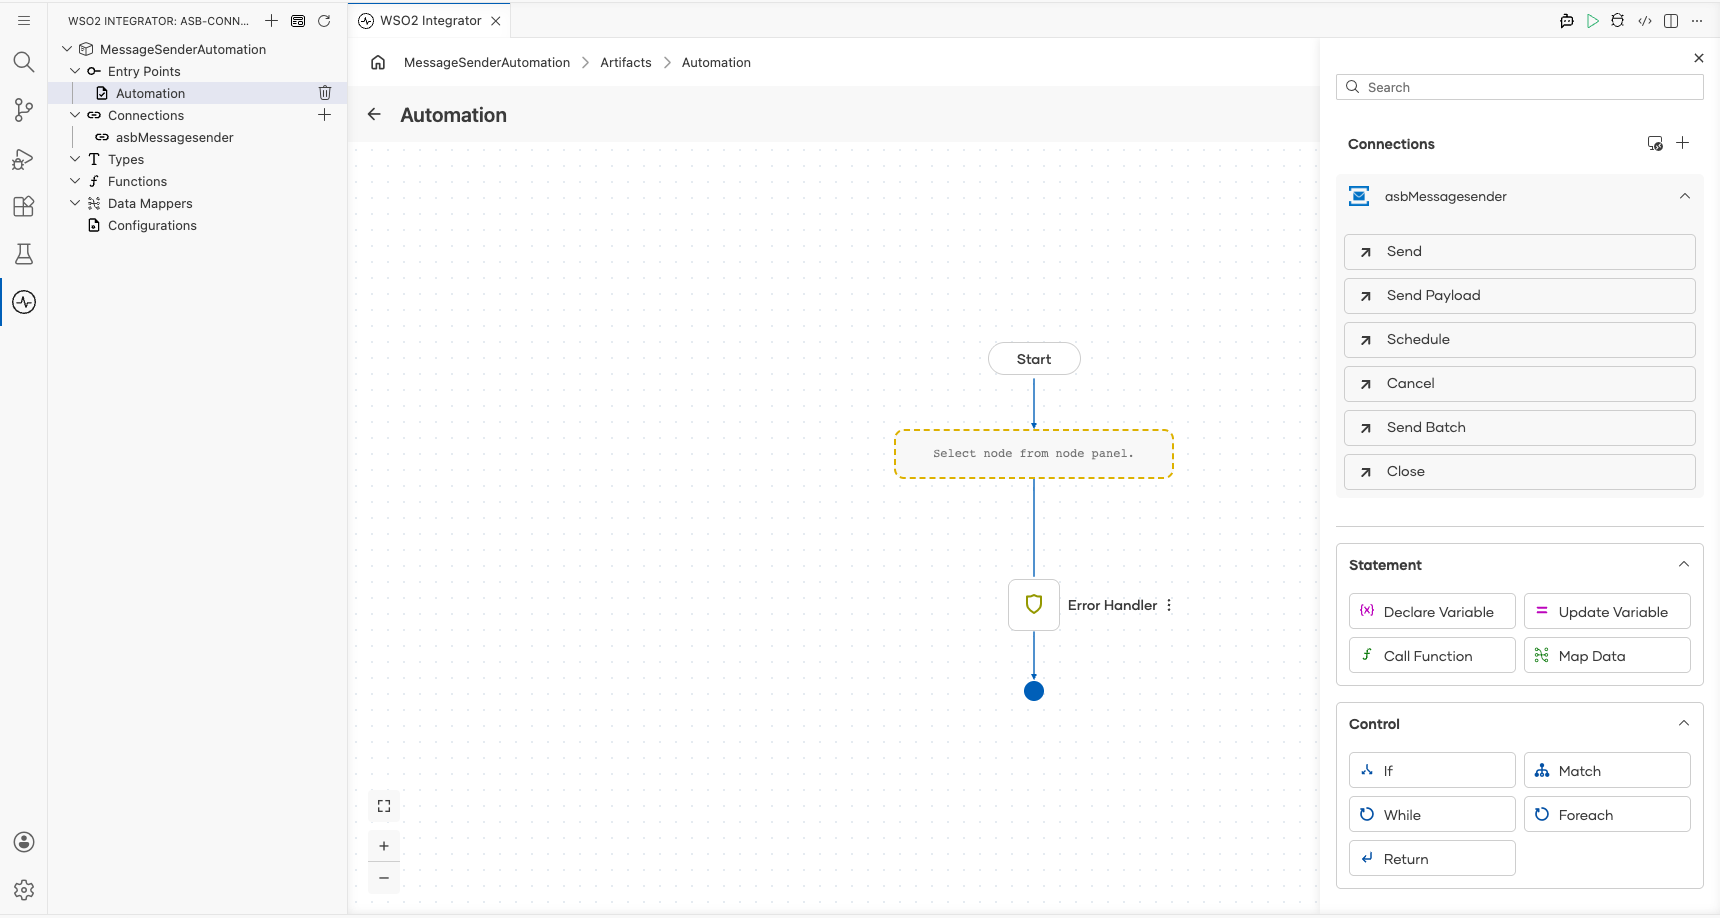Zoom out the diagram with minus button

(x=384, y=878)
